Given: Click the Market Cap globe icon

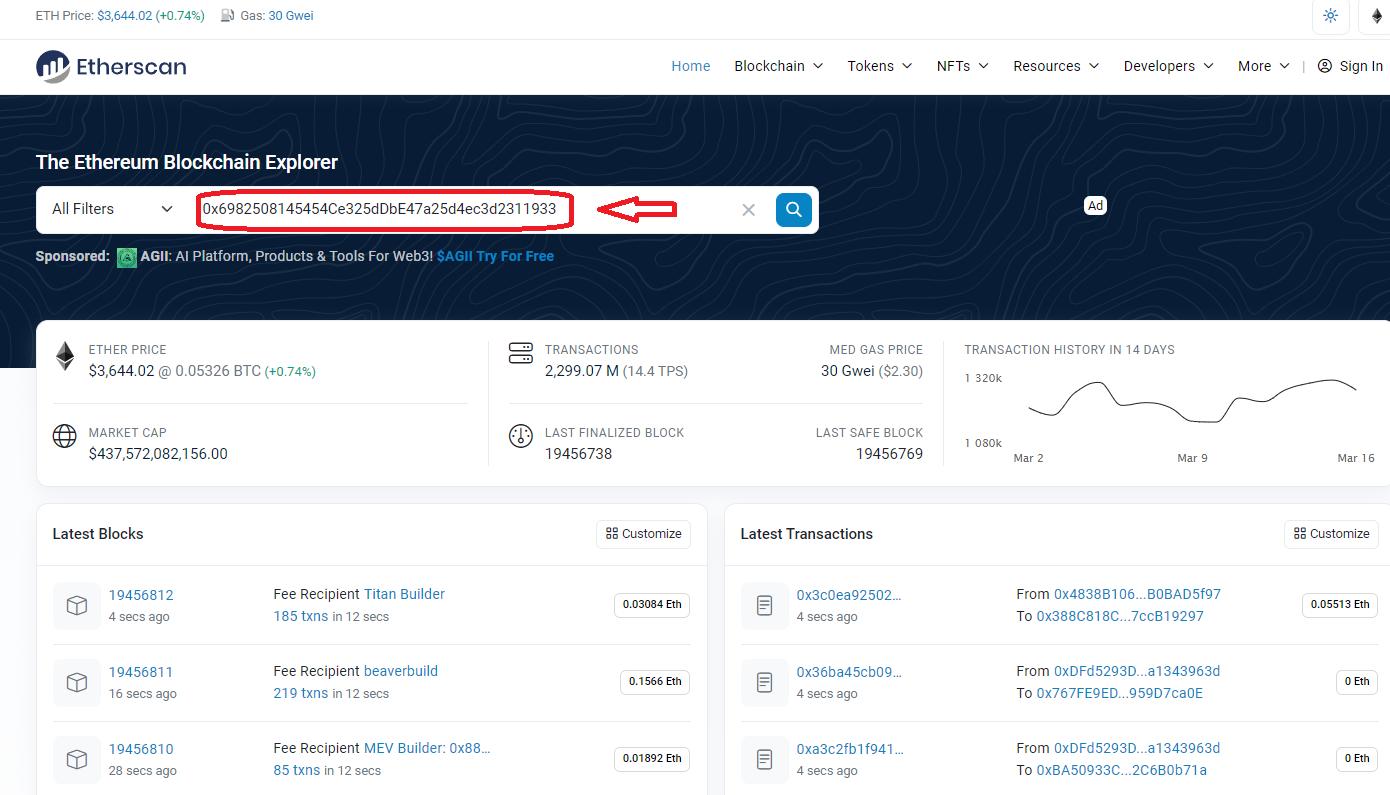Looking at the screenshot, I should point(65,437).
